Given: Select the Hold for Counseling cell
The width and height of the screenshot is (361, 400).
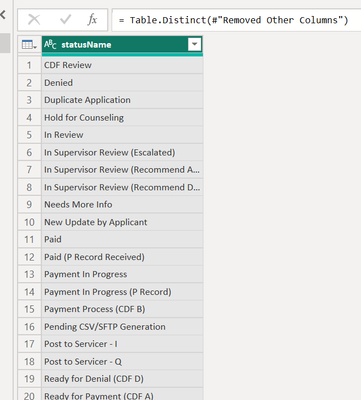Looking at the screenshot, I should click(x=122, y=117).
